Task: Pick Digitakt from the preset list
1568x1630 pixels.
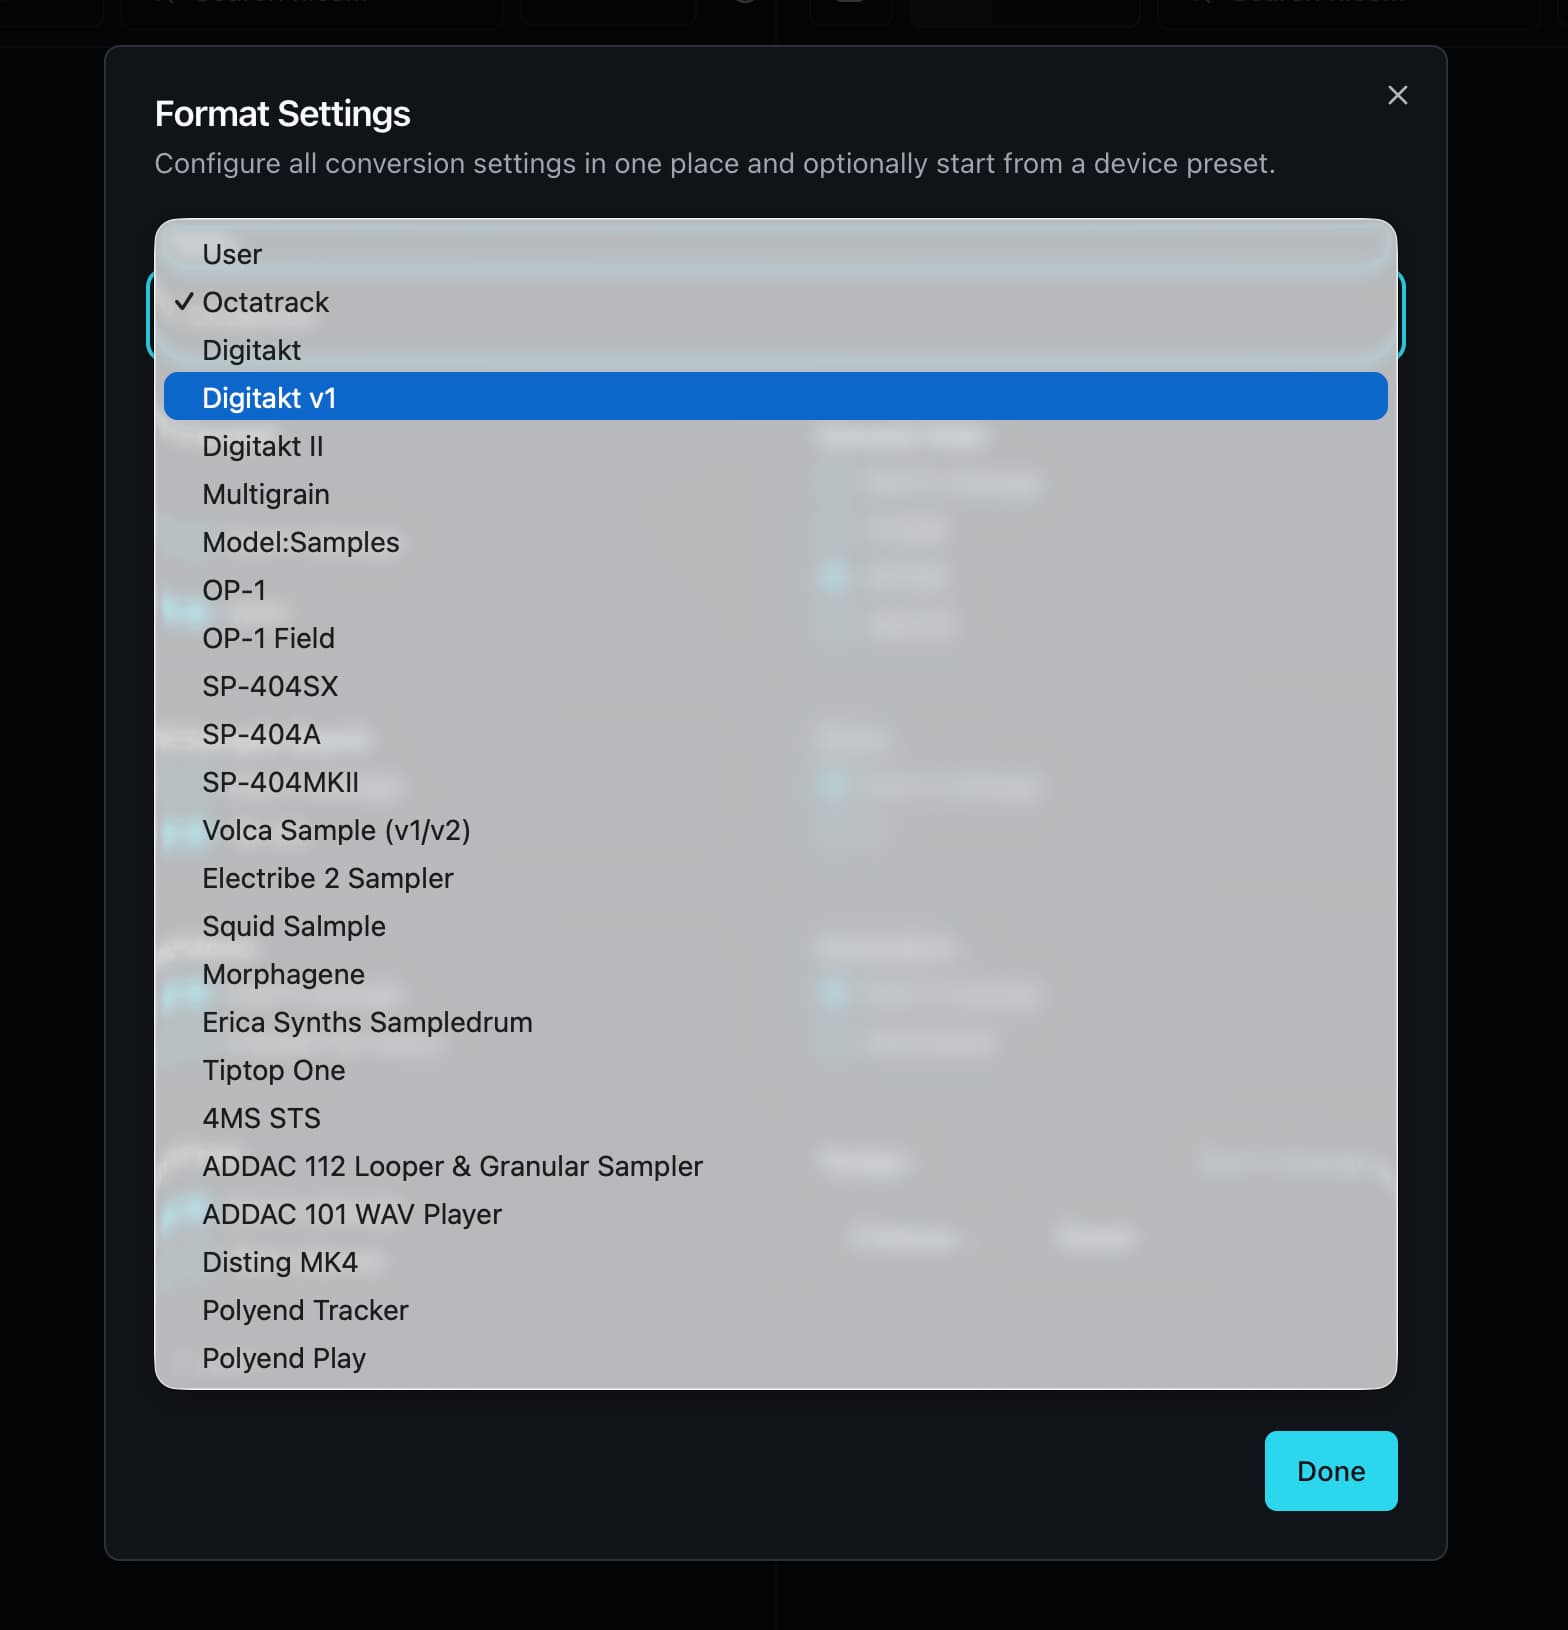Action: (x=251, y=350)
